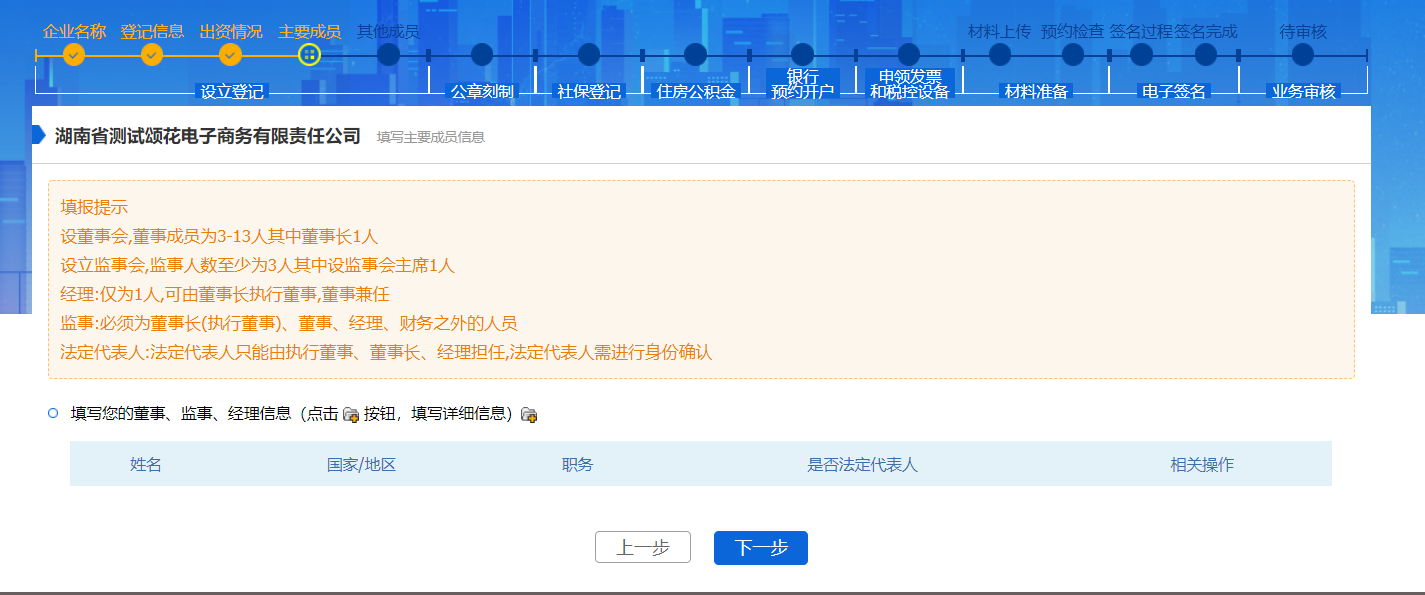Click the 签名过程 step circle

point(1141,54)
